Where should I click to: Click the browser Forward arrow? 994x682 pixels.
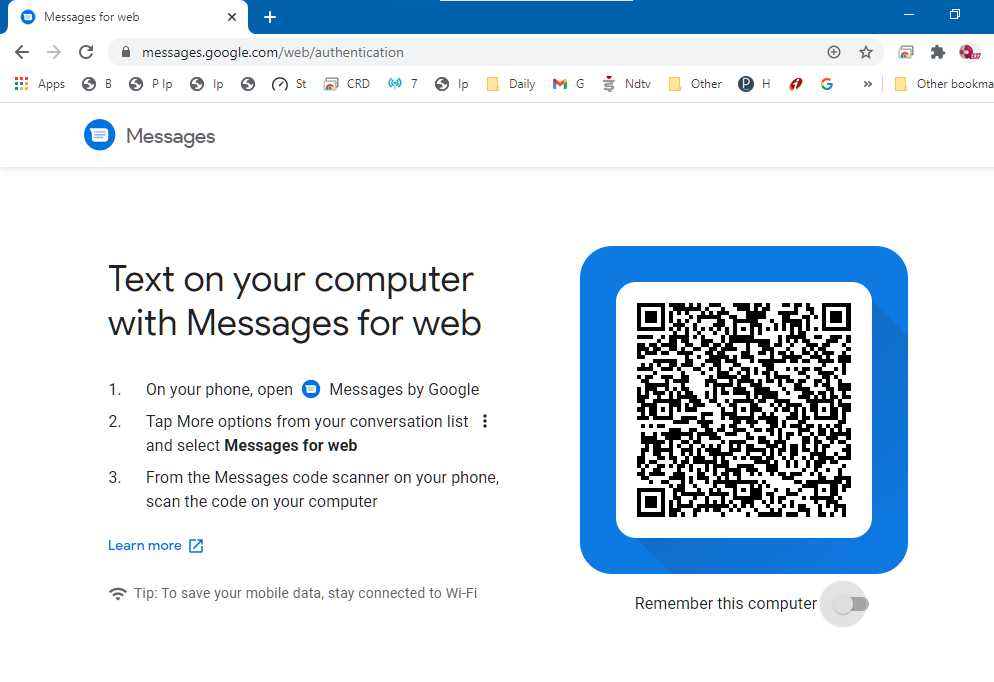[x=55, y=52]
